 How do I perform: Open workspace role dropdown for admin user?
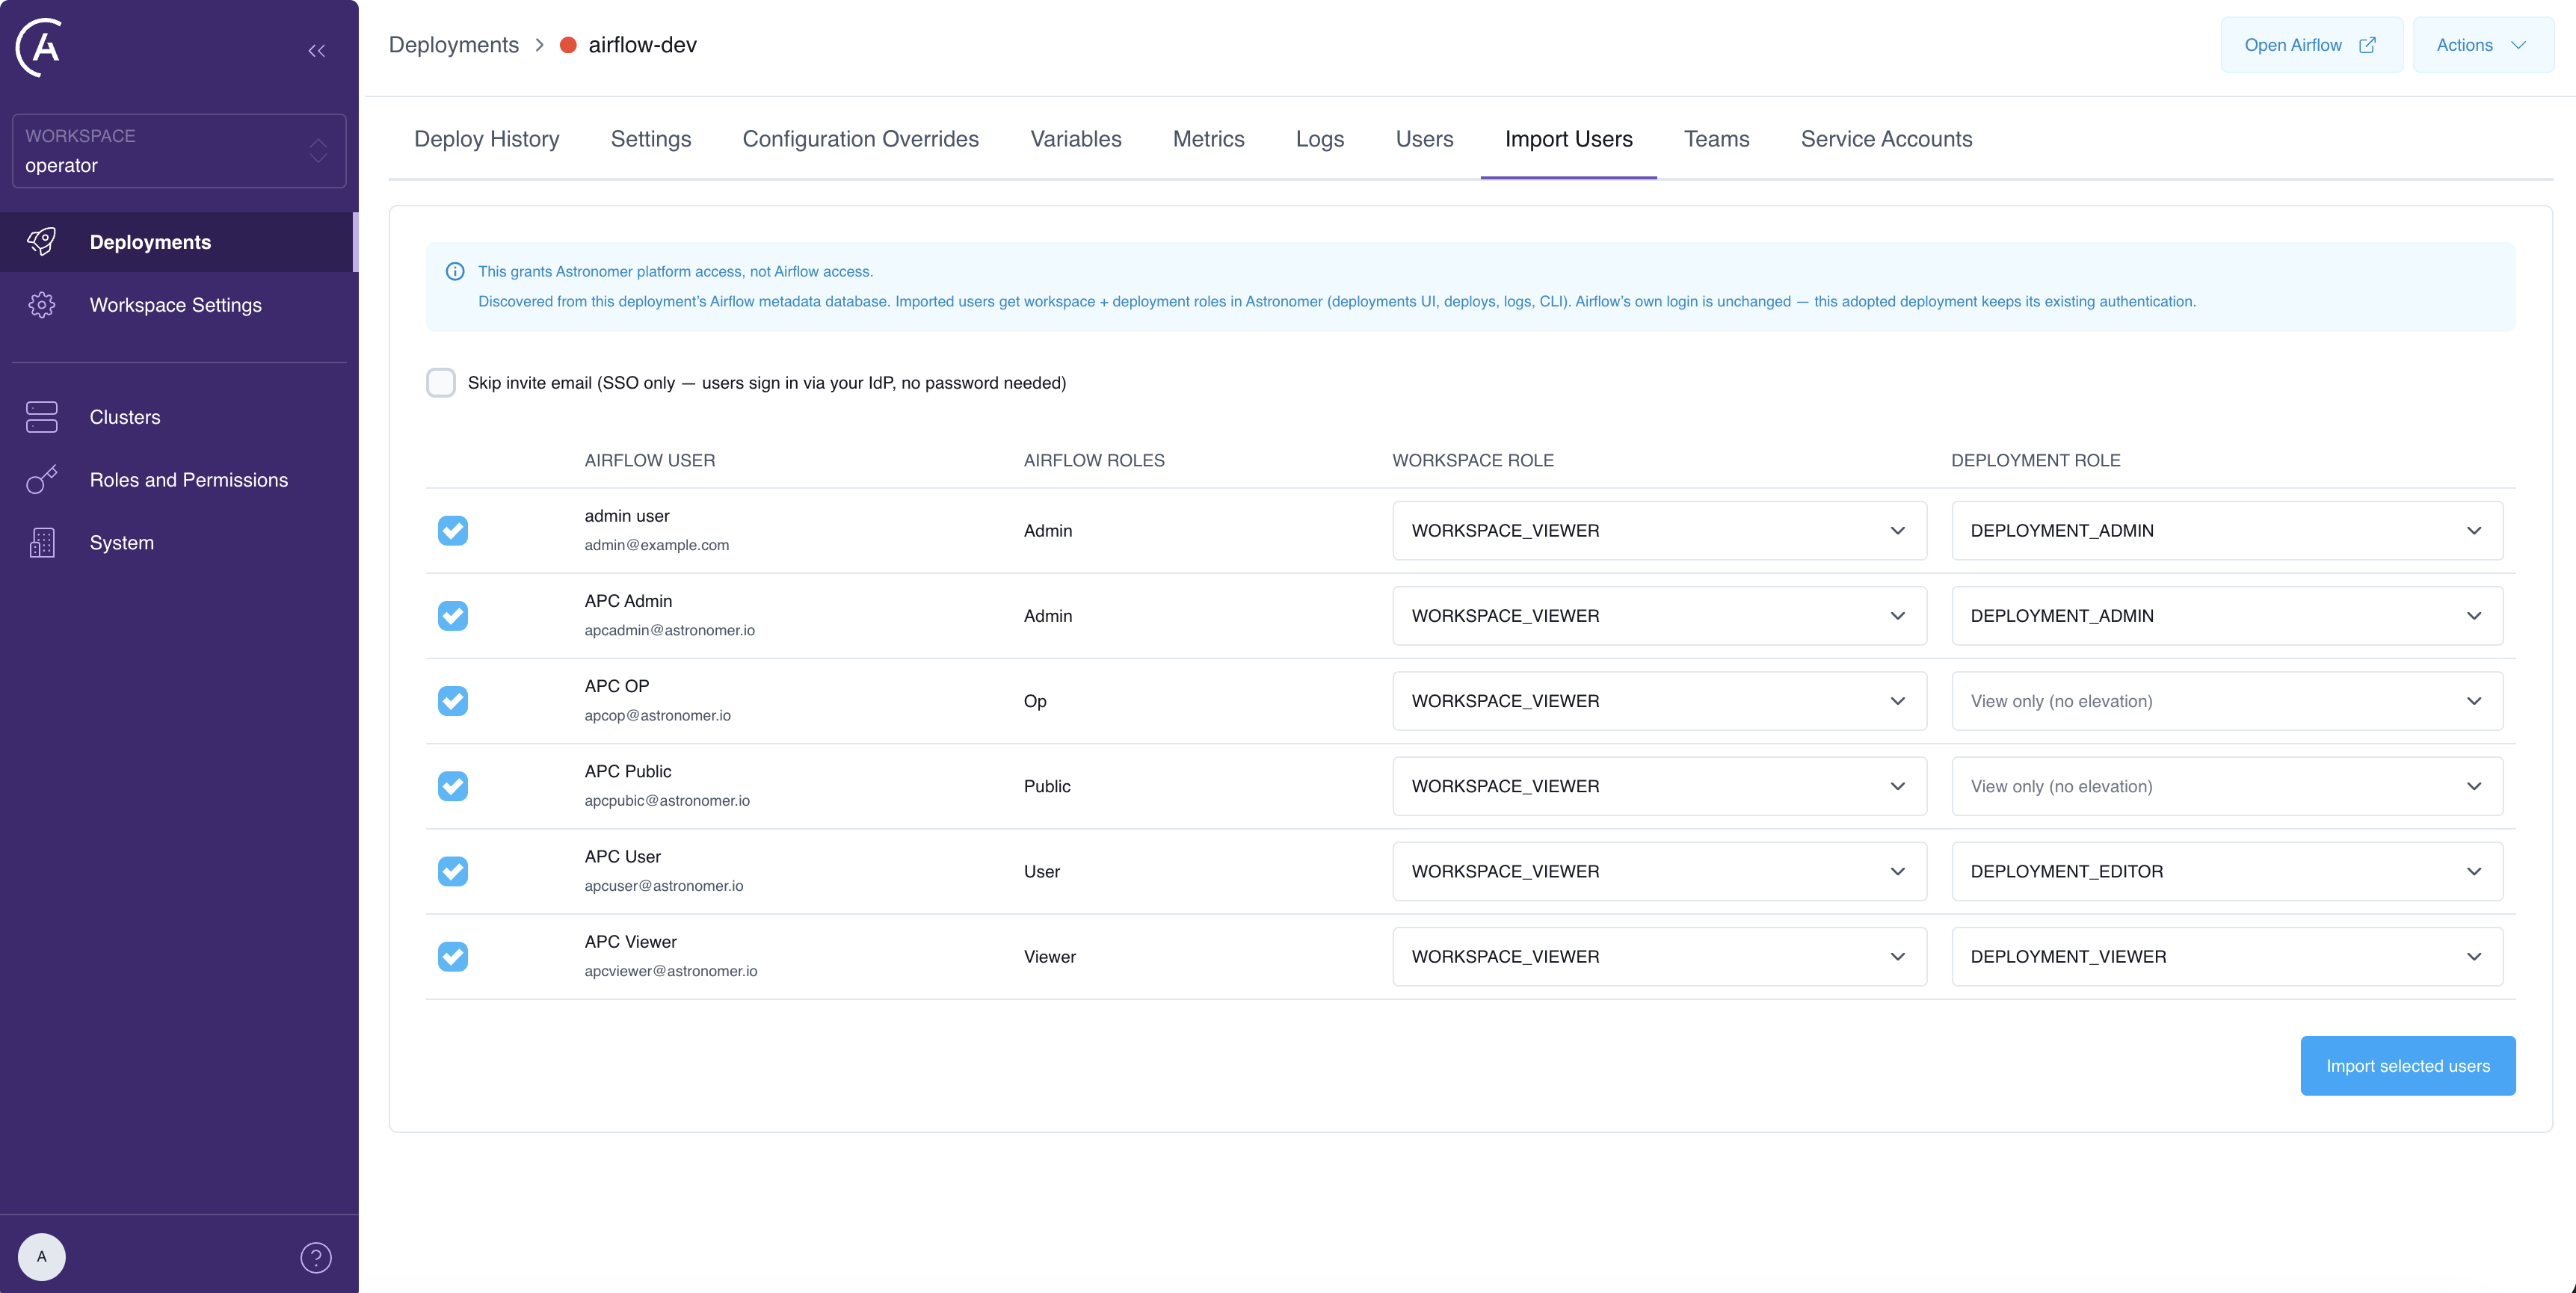[x=1660, y=531]
